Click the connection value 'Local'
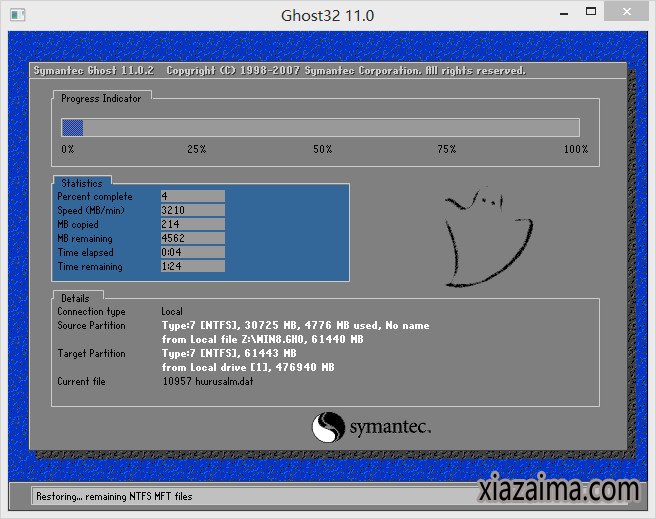Viewport: 656px width, 519px height. point(172,311)
